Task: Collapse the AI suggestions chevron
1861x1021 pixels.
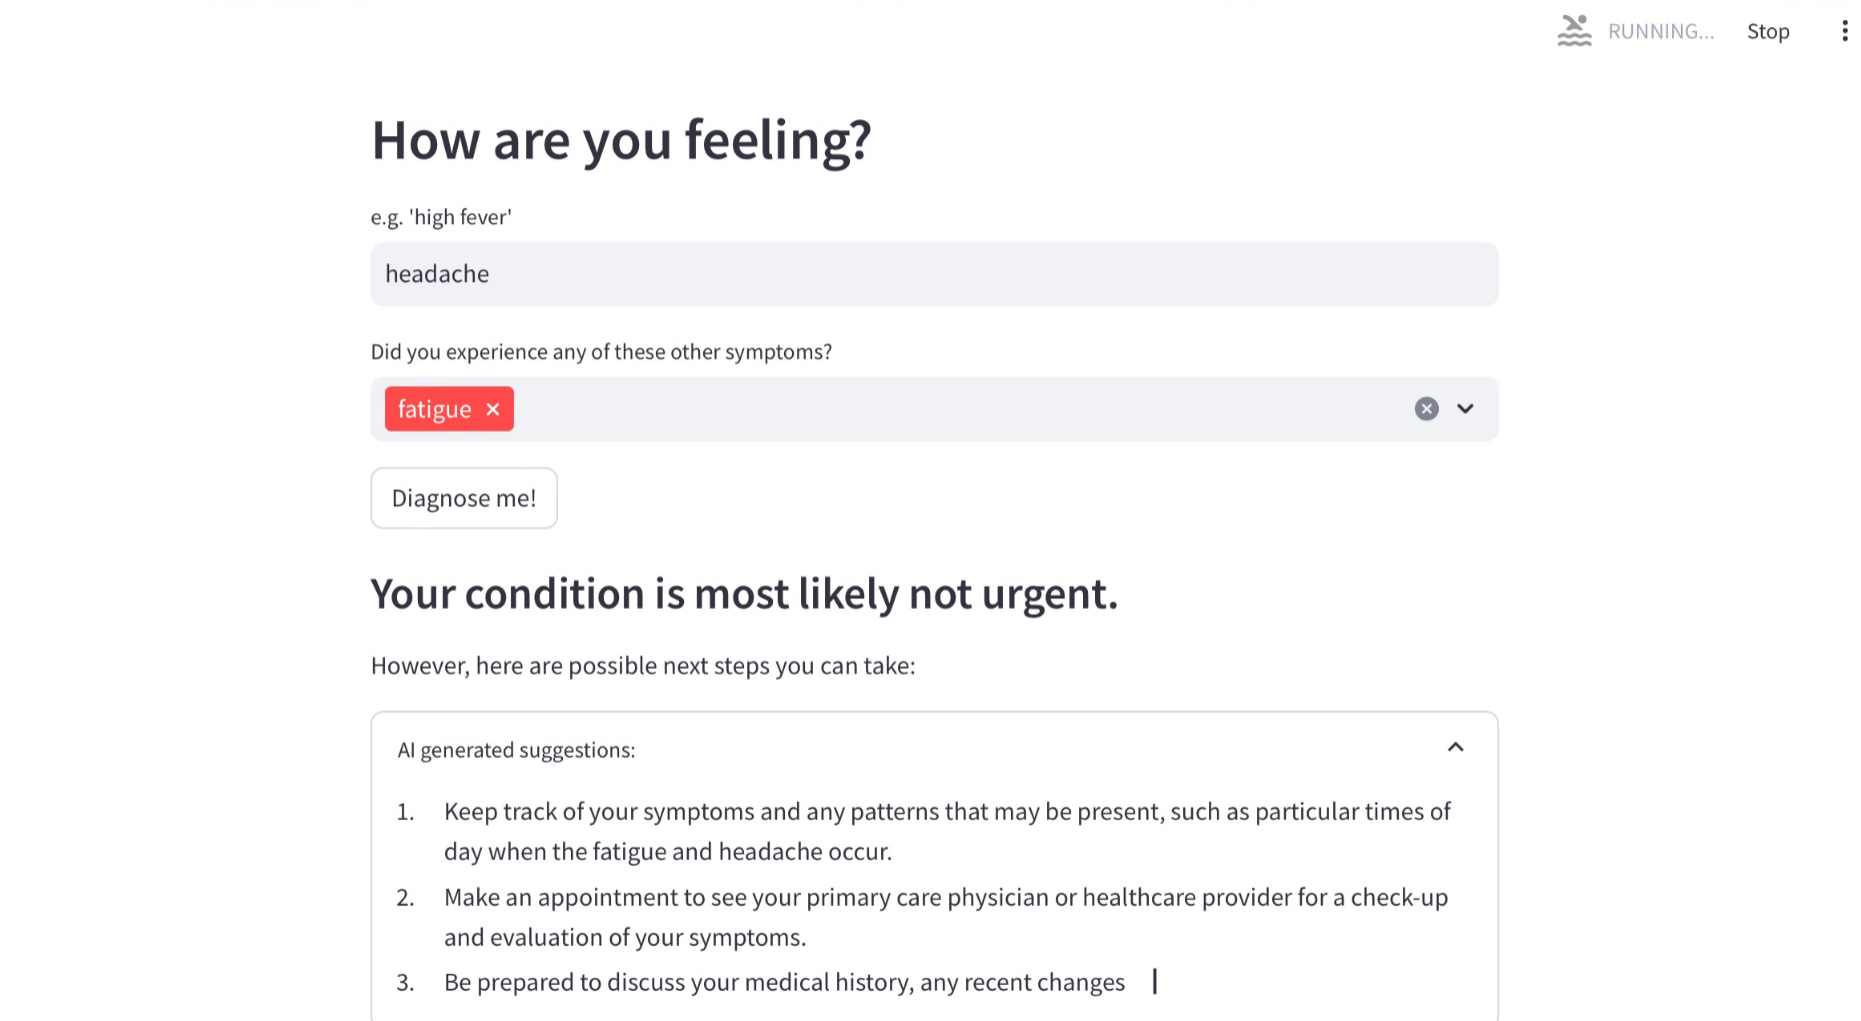Action: (1455, 748)
